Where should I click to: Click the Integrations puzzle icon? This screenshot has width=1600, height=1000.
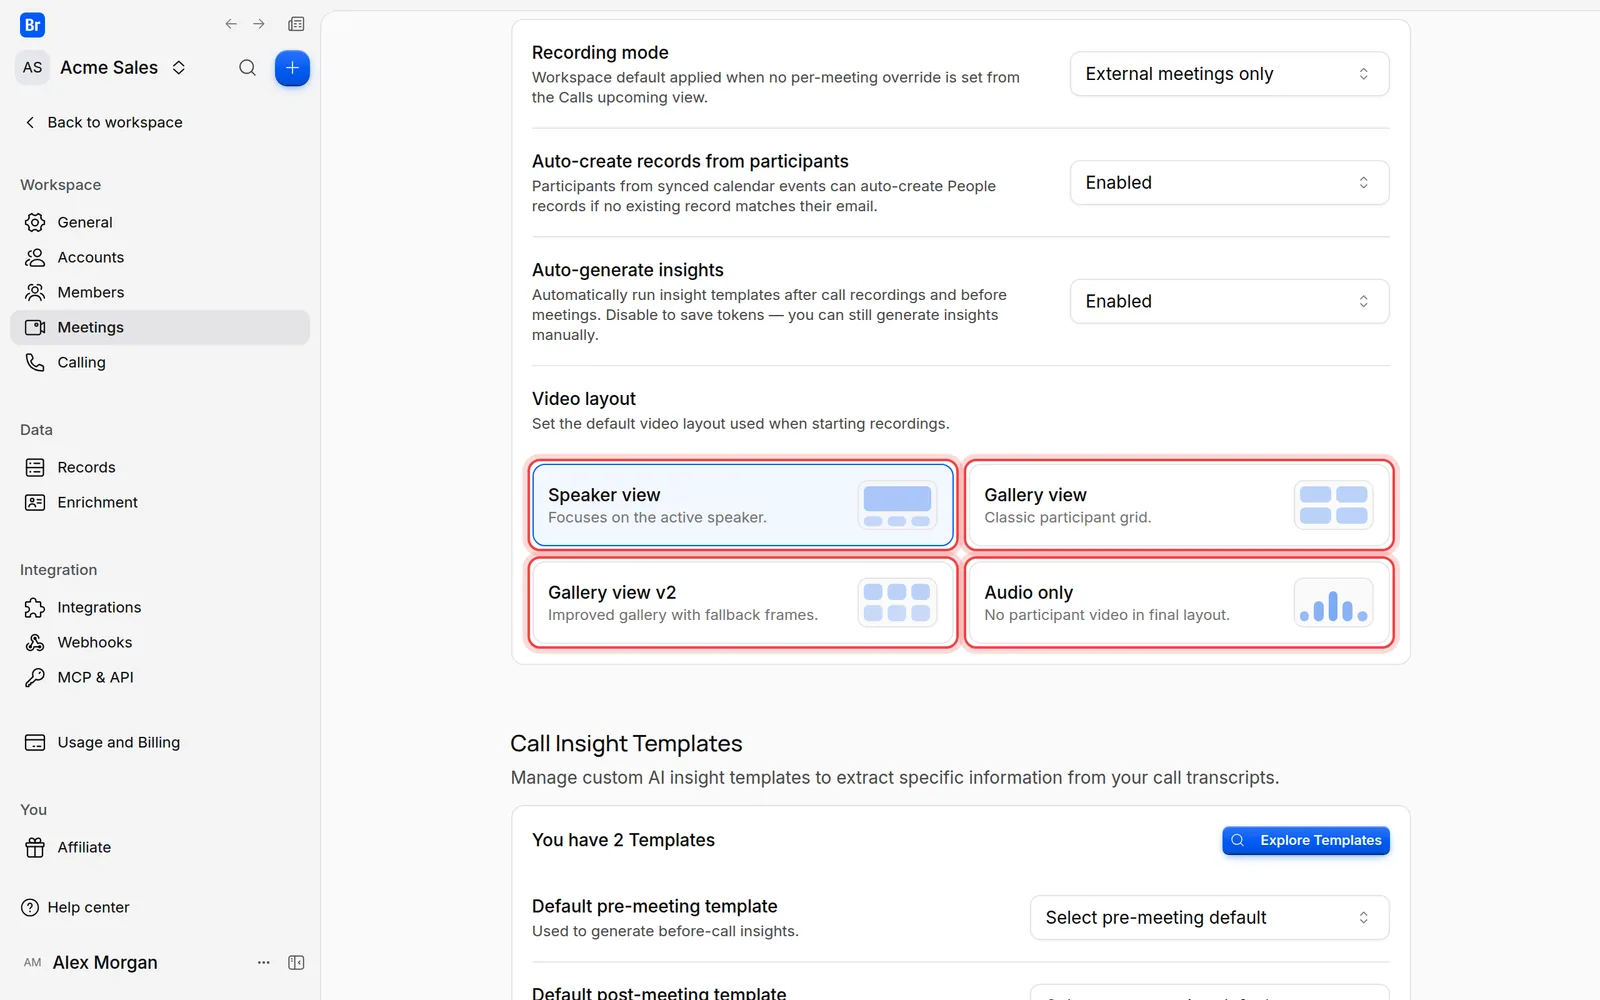(35, 607)
